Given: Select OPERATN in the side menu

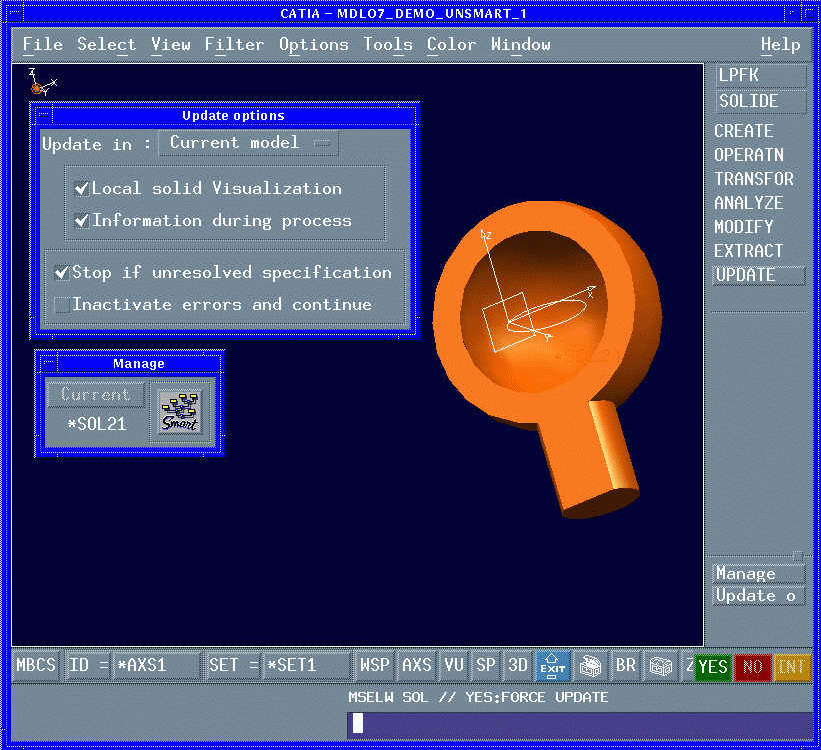Looking at the screenshot, I should [x=749, y=155].
